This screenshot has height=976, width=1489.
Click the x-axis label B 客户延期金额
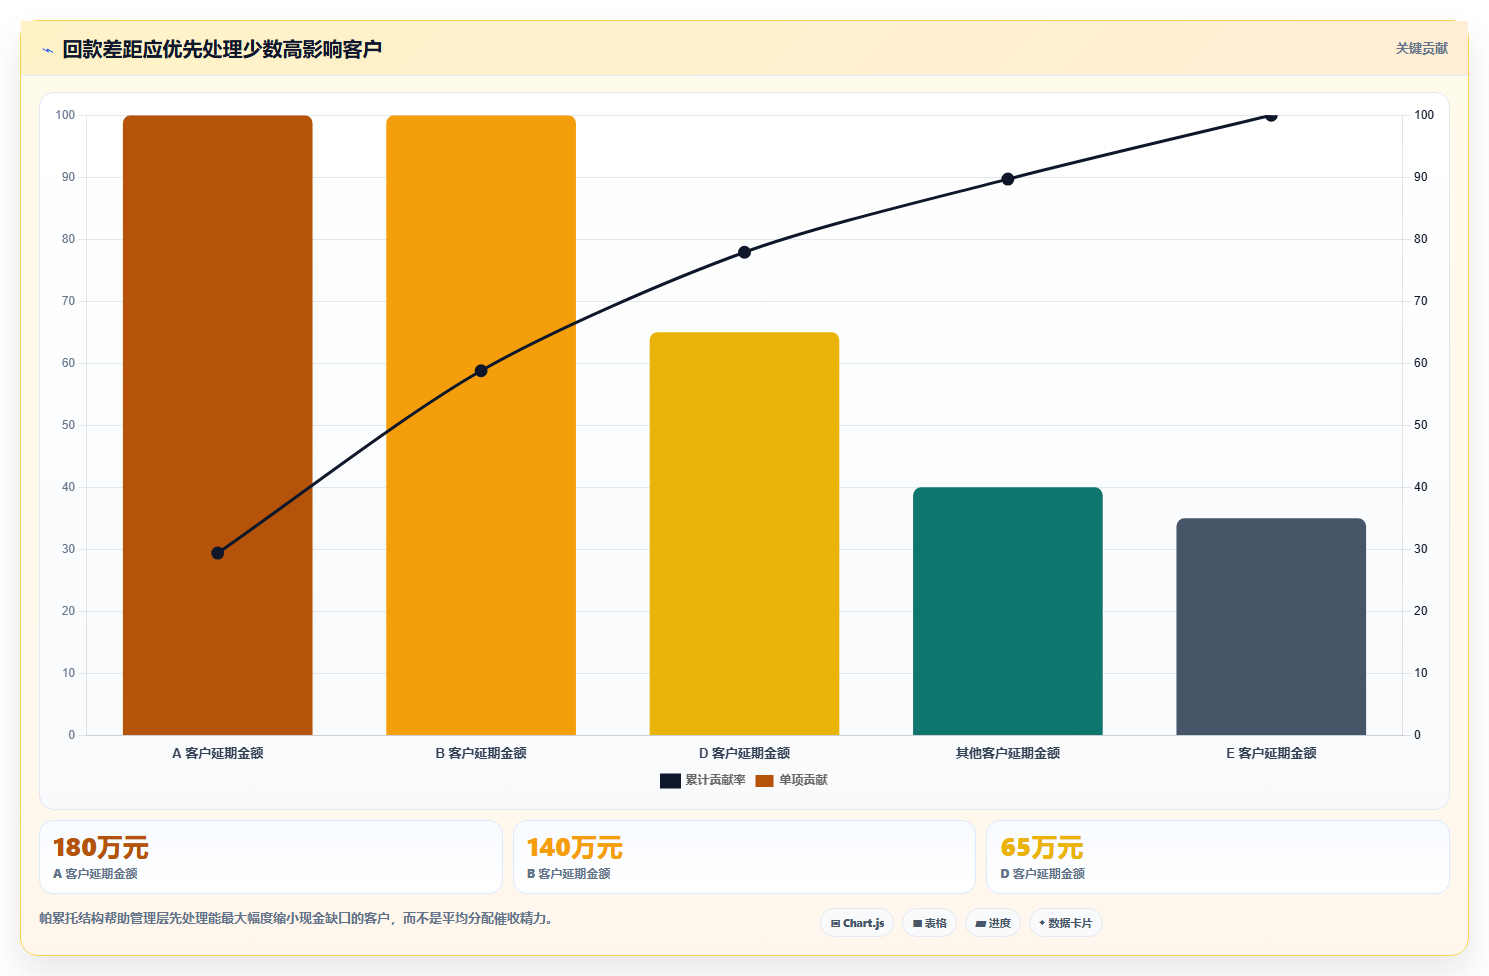click(x=481, y=753)
